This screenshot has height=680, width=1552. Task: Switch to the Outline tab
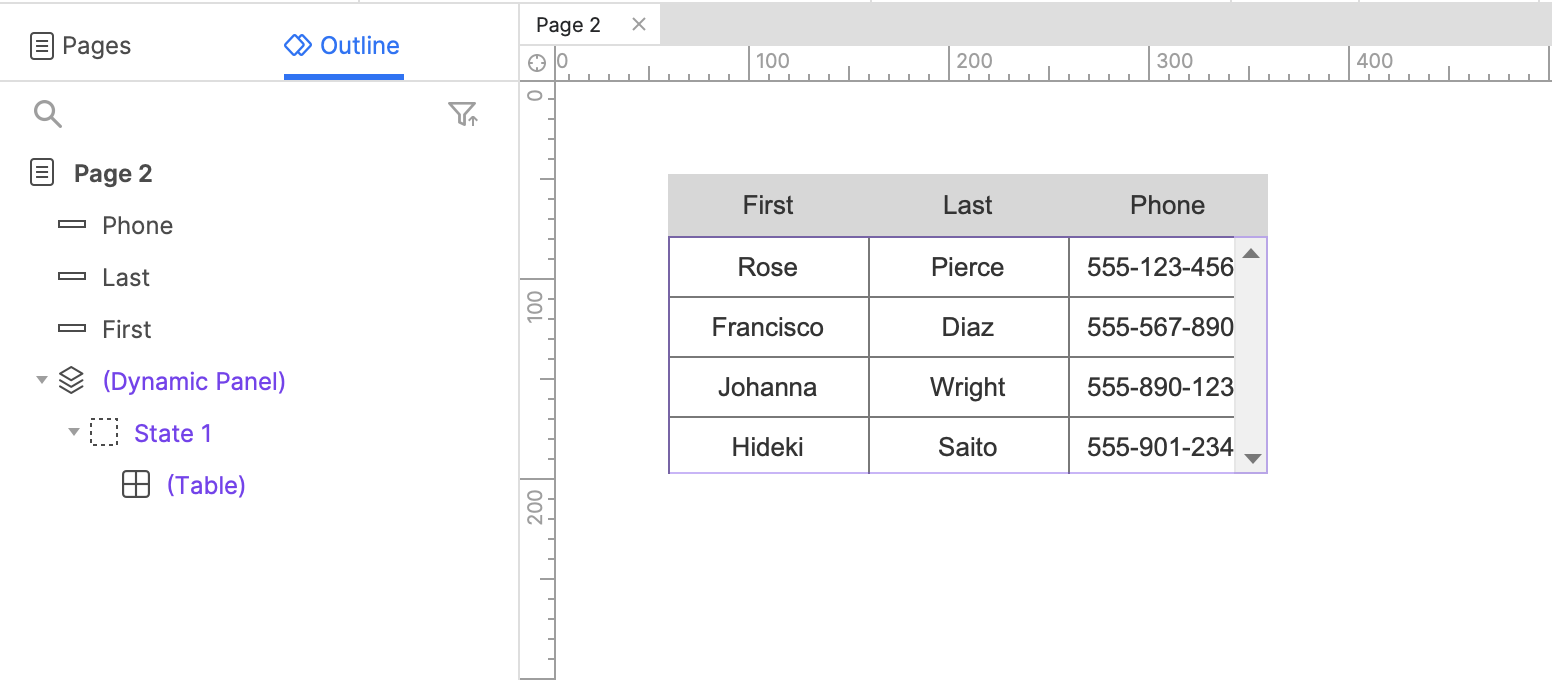click(343, 46)
